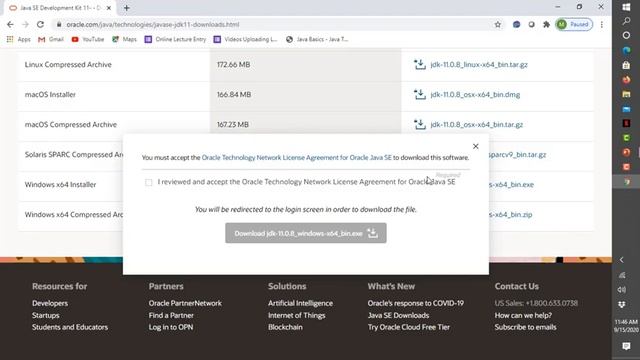Open Java Basics bookmark
This screenshot has width=640, height=360.
(317, 39)
